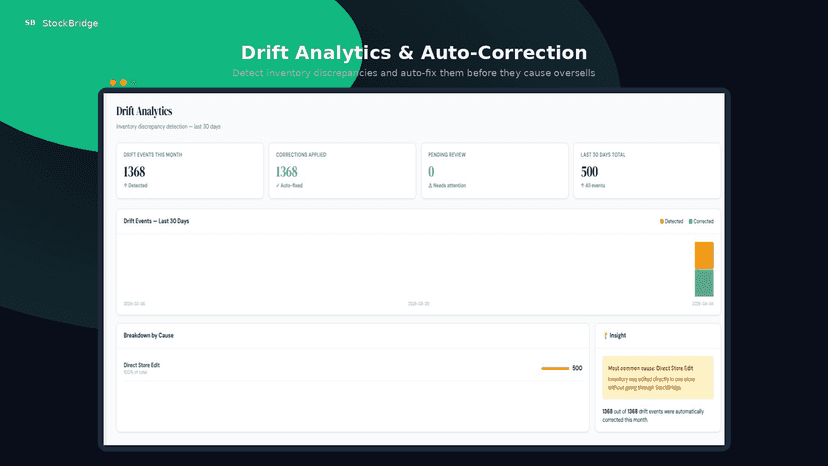
Task: Click the value 500 in Last 30 Days Total
Action: point(589,172)
